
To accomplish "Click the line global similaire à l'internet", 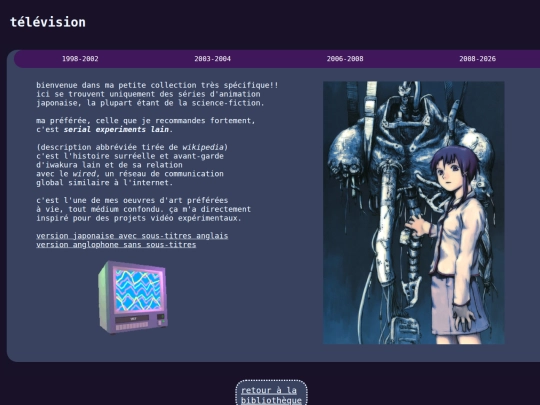I will pyautogui.click(x=105, y=183).
